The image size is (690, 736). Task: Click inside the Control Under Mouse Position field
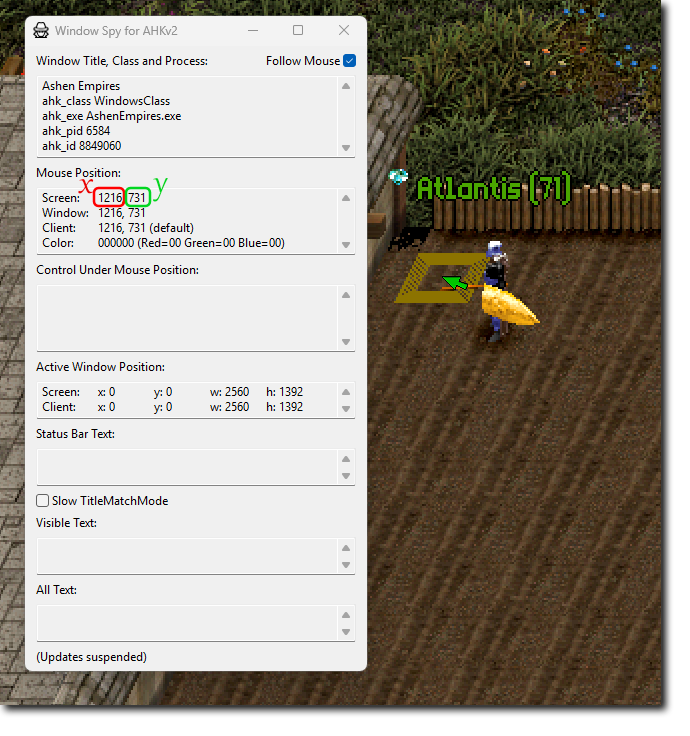click(x=188, y=318)
